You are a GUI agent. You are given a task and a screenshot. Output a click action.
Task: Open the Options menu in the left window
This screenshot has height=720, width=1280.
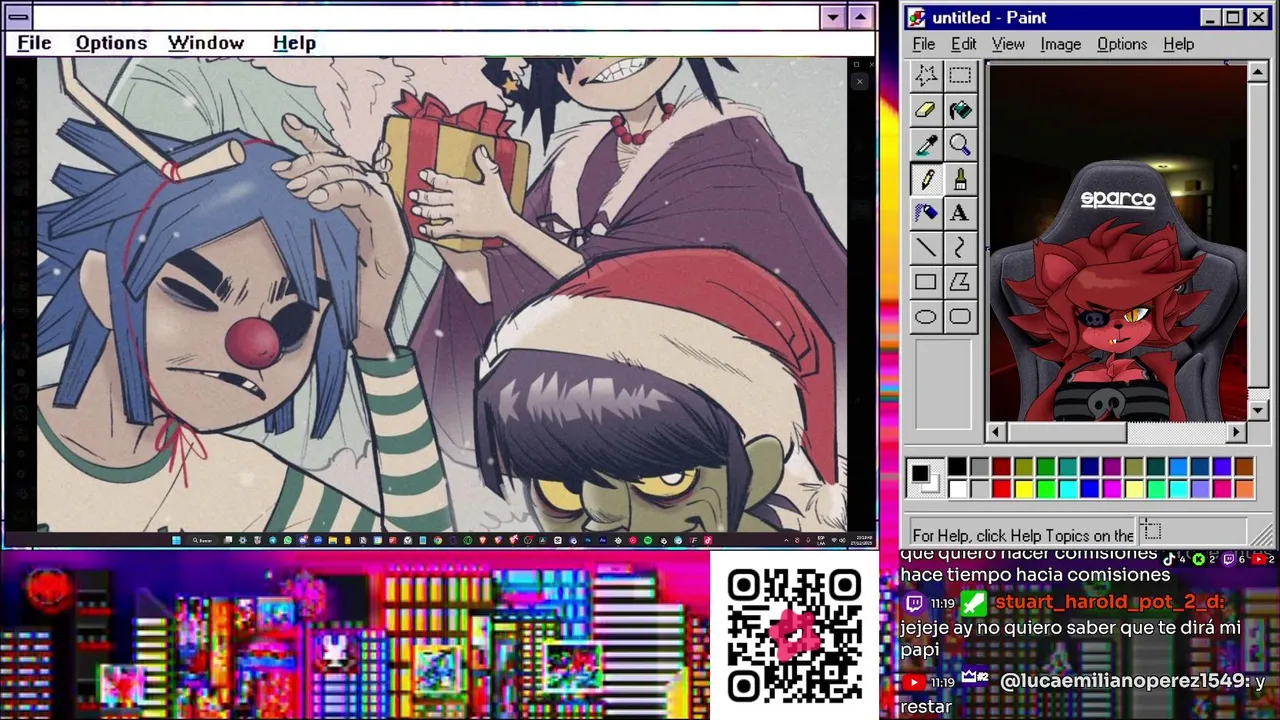pyautogui.click(x=111, y=43)
